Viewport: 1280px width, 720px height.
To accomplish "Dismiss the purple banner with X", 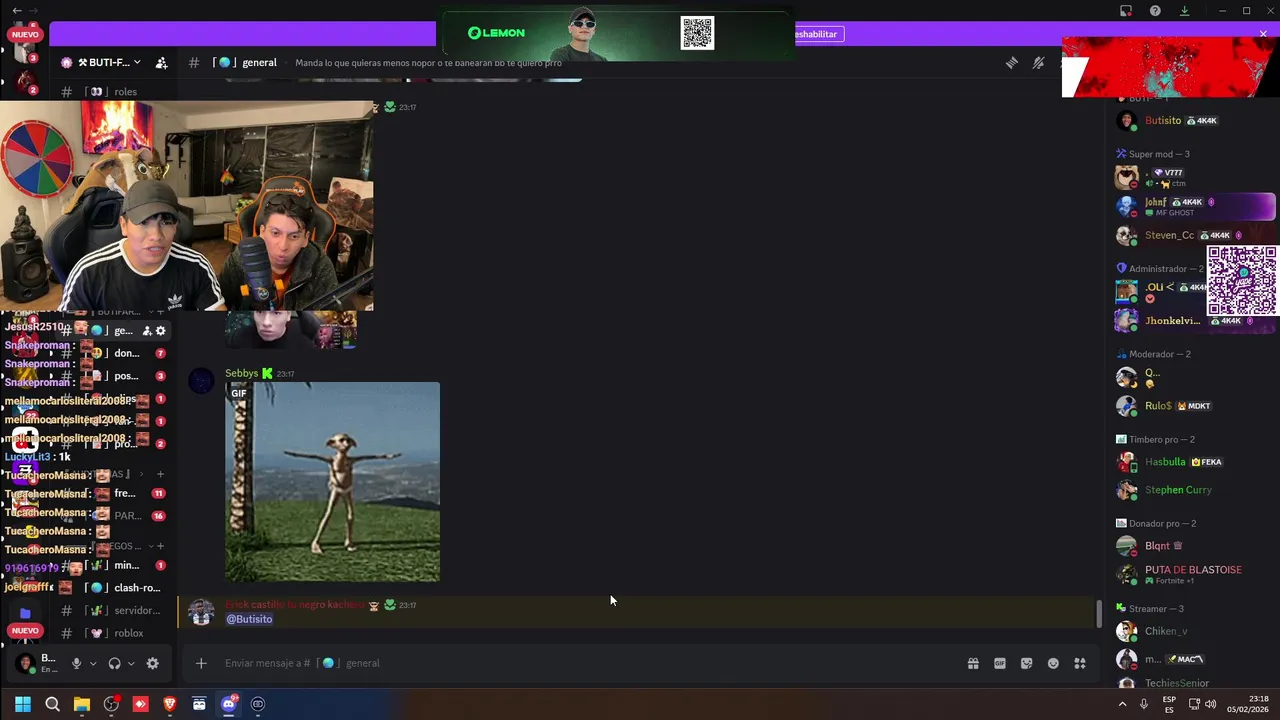I will tap(1263, 34).
